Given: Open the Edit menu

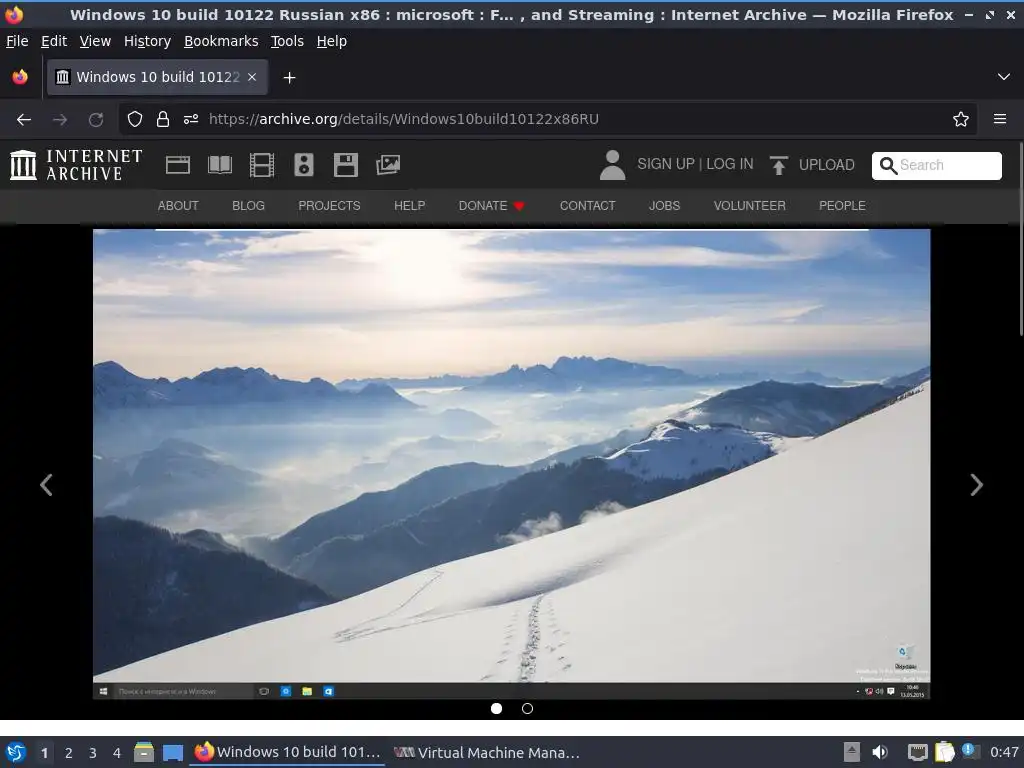Looking at the screenshot, I should (x=54, y=41).
